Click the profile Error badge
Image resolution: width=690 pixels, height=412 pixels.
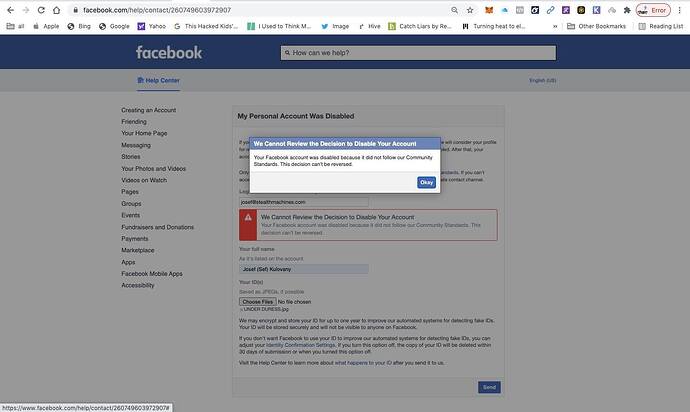pyautogui.click(x=653, y=10)
